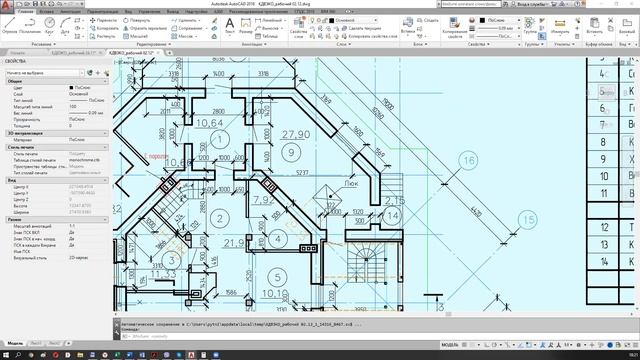Activate the Растянуть (stretch) command
The image size is (640, 360).
[102, 36]
